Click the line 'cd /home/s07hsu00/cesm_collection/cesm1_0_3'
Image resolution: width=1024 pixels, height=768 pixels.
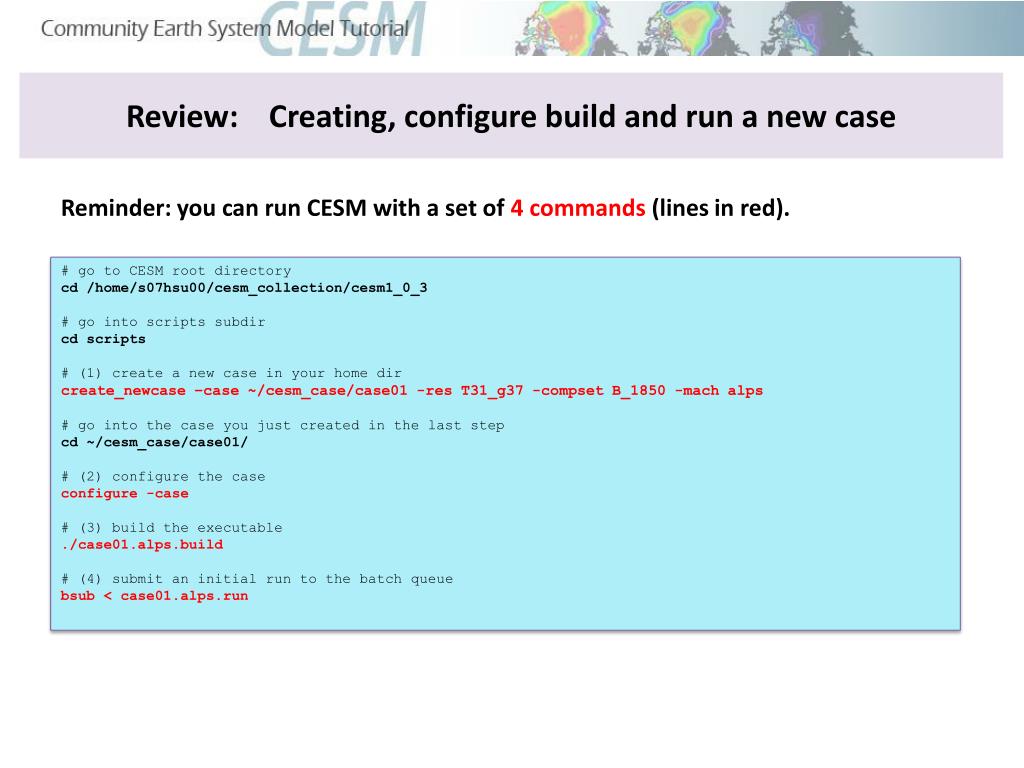click(x=244, y=288)
